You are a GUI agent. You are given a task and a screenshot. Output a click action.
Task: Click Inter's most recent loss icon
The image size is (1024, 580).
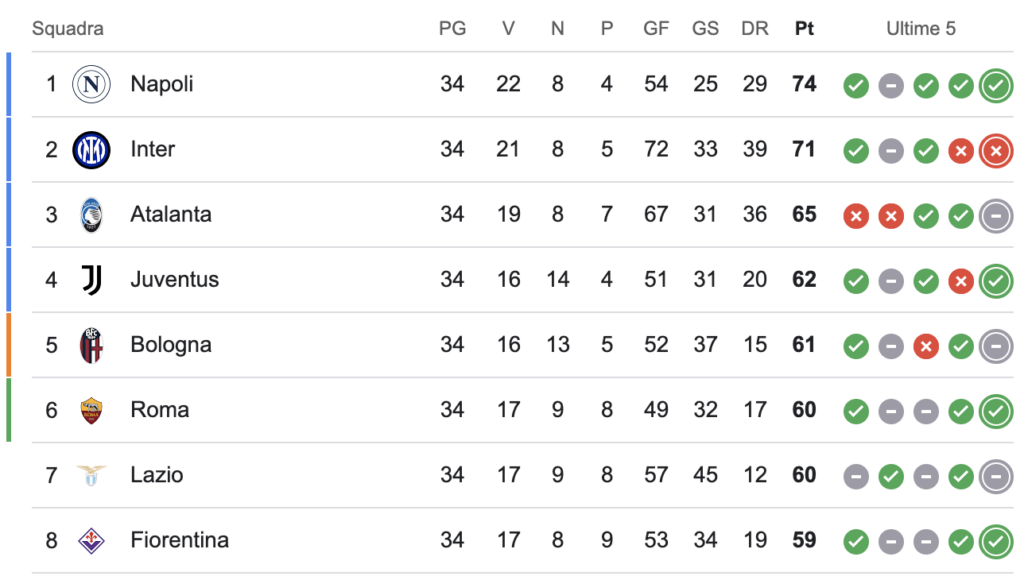[996, 151]
